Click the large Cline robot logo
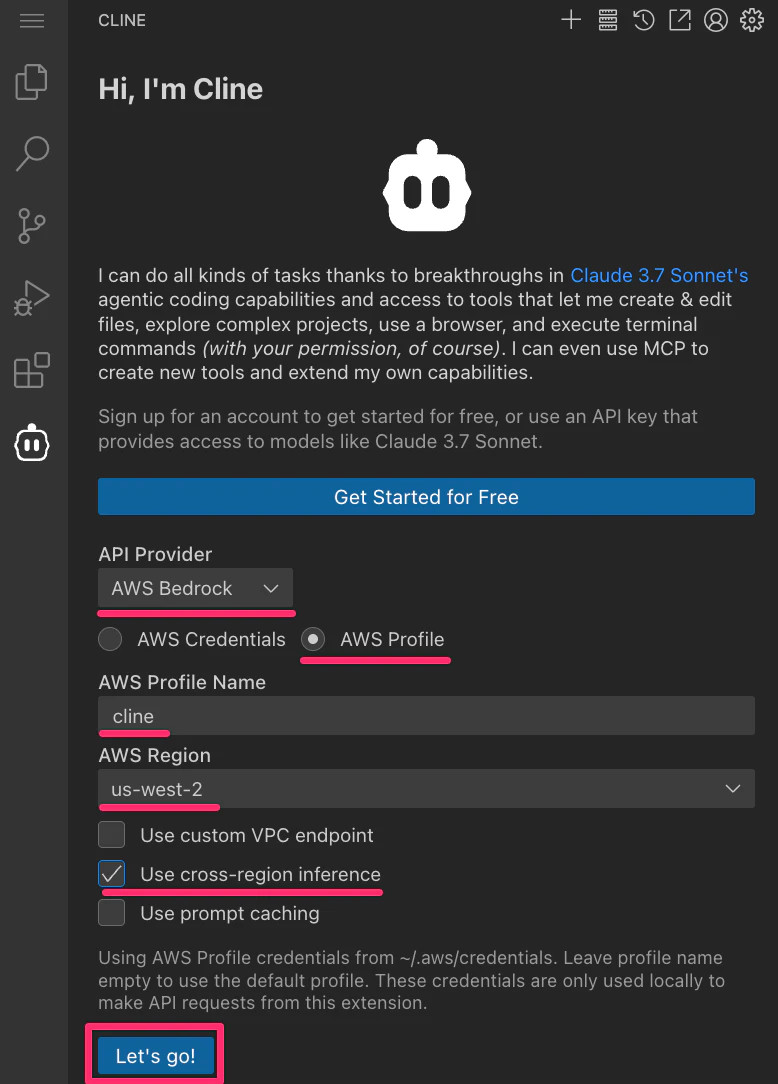Screen dimensions: 778x1084 click(427, 186)
